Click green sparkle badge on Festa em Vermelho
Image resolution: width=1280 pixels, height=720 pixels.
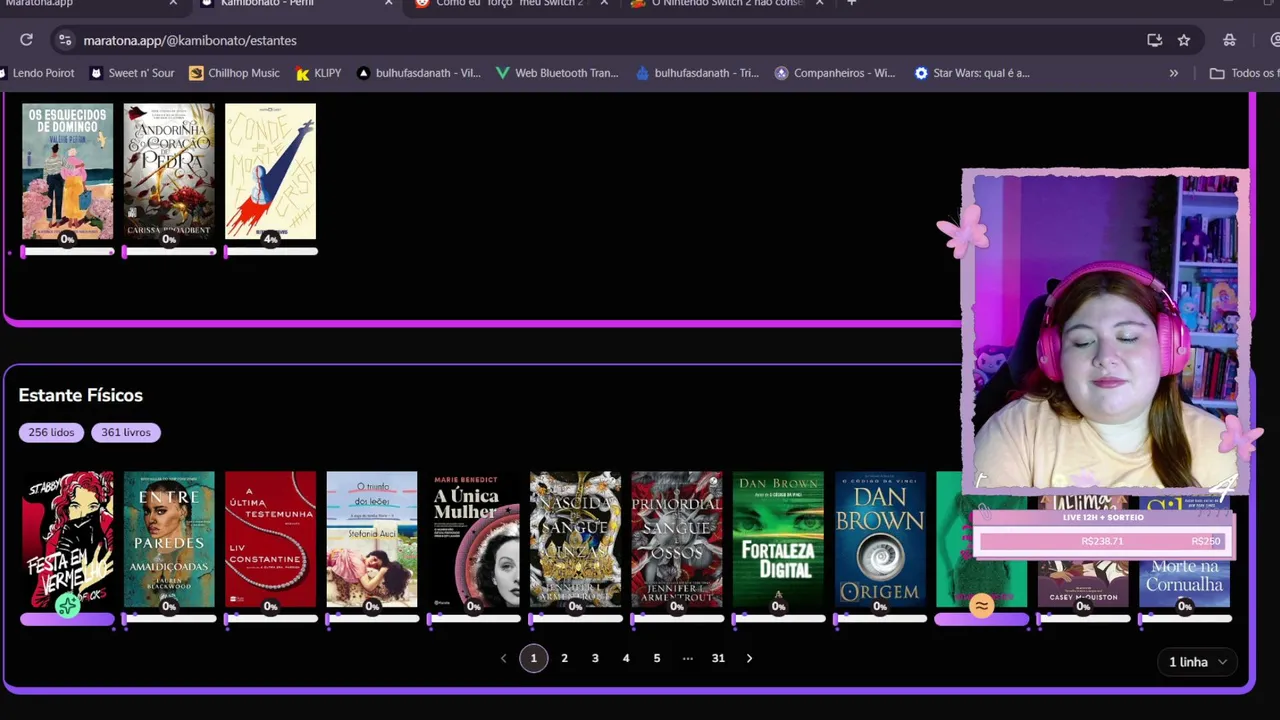(x=68, y=605)
